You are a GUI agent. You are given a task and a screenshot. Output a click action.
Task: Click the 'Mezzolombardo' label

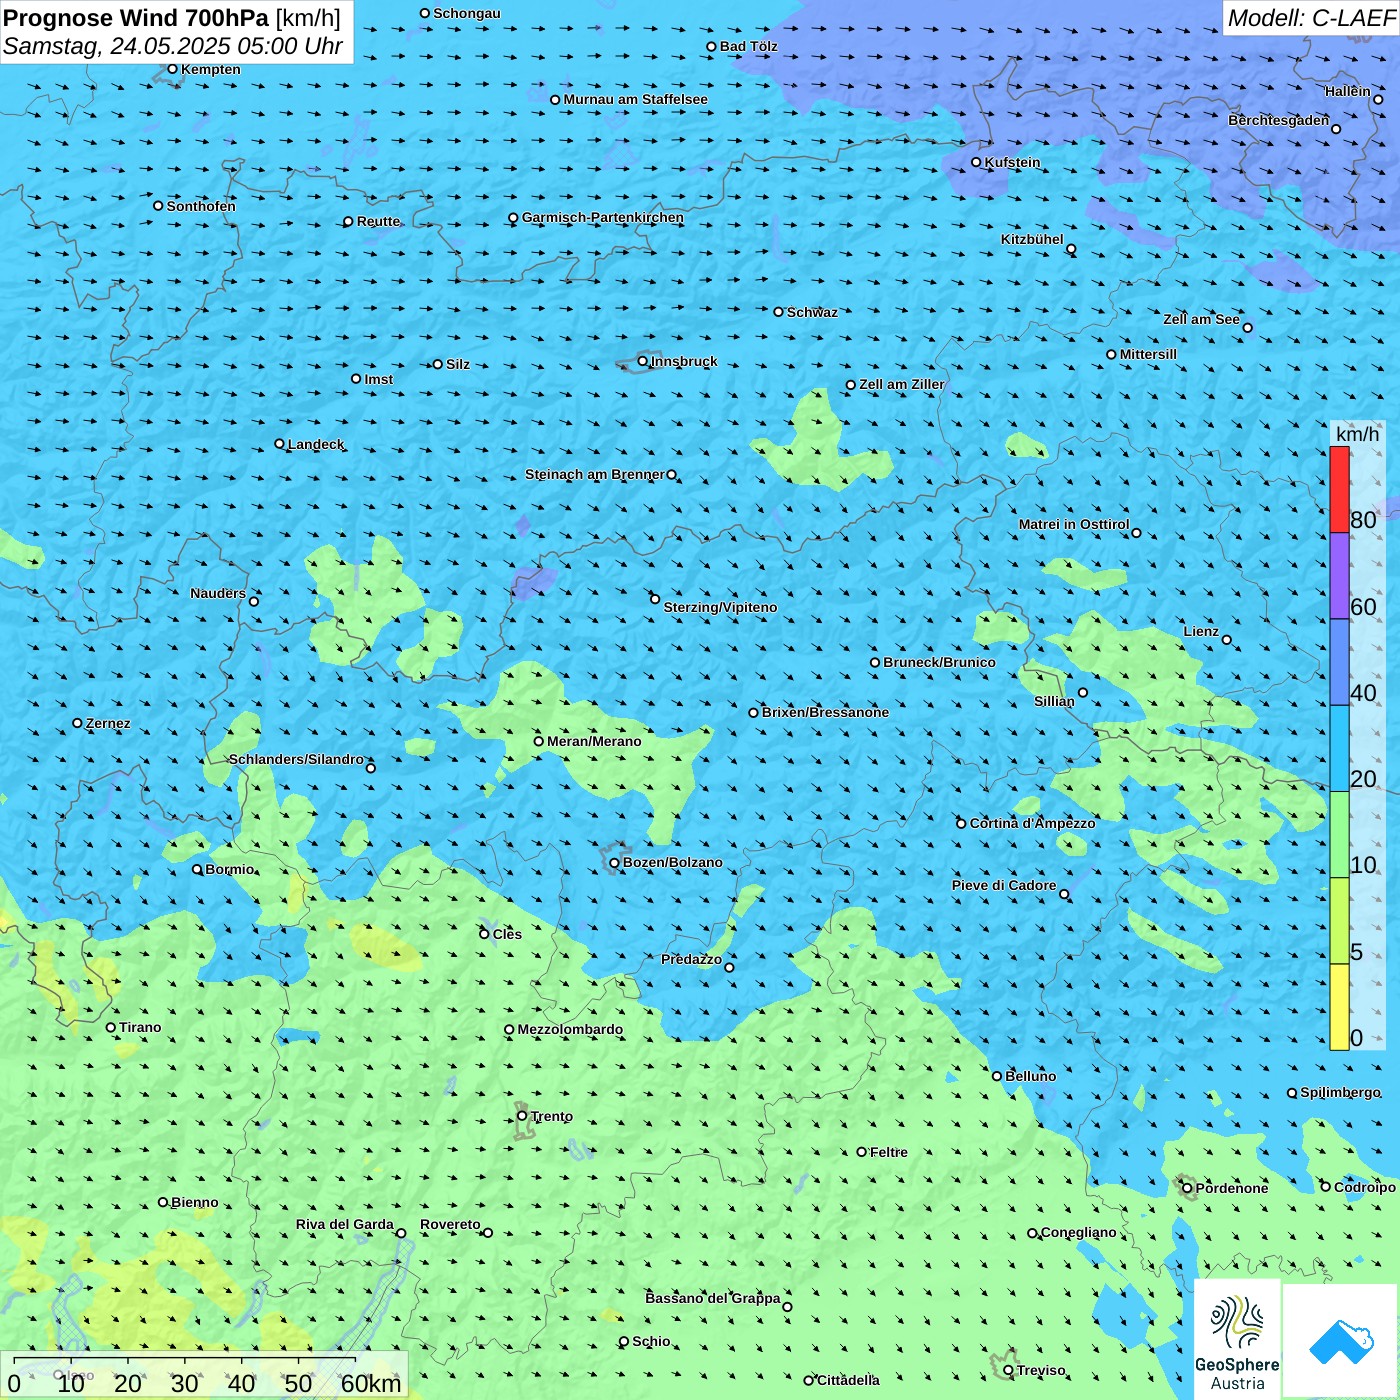(570, 1029)
